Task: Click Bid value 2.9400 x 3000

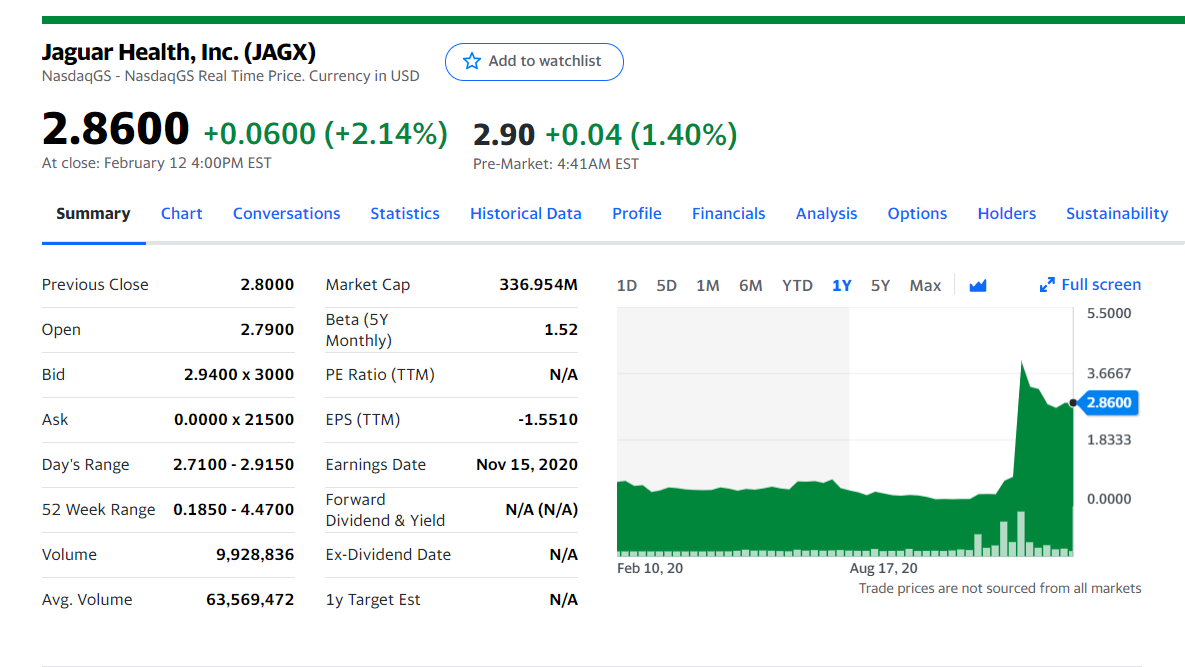Action: [239, 375]
